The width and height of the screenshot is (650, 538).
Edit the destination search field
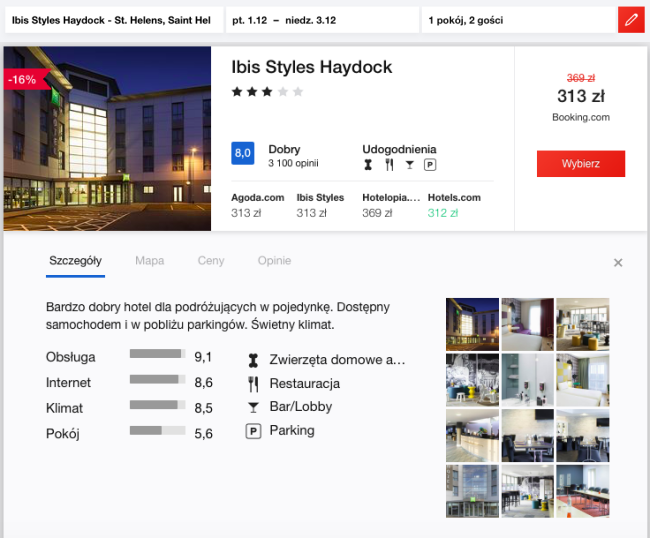tap(111, 20)
